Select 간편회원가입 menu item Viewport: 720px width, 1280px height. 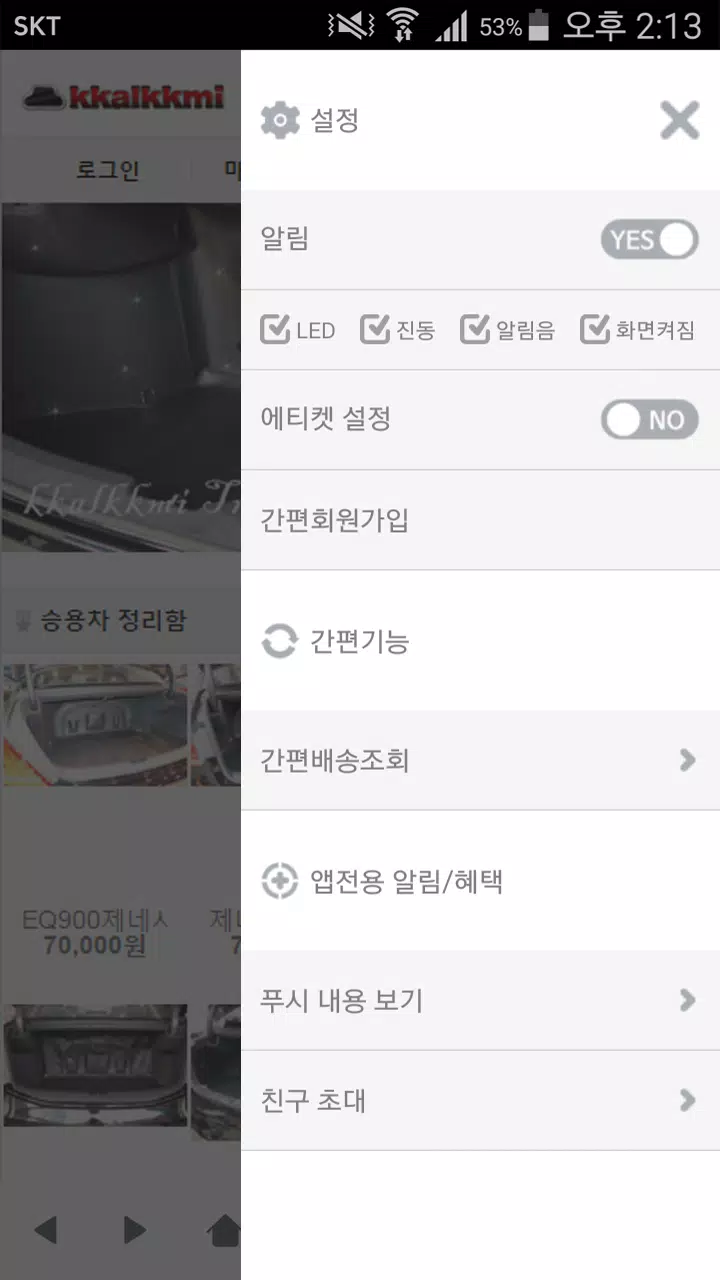(x=480, y=520)
